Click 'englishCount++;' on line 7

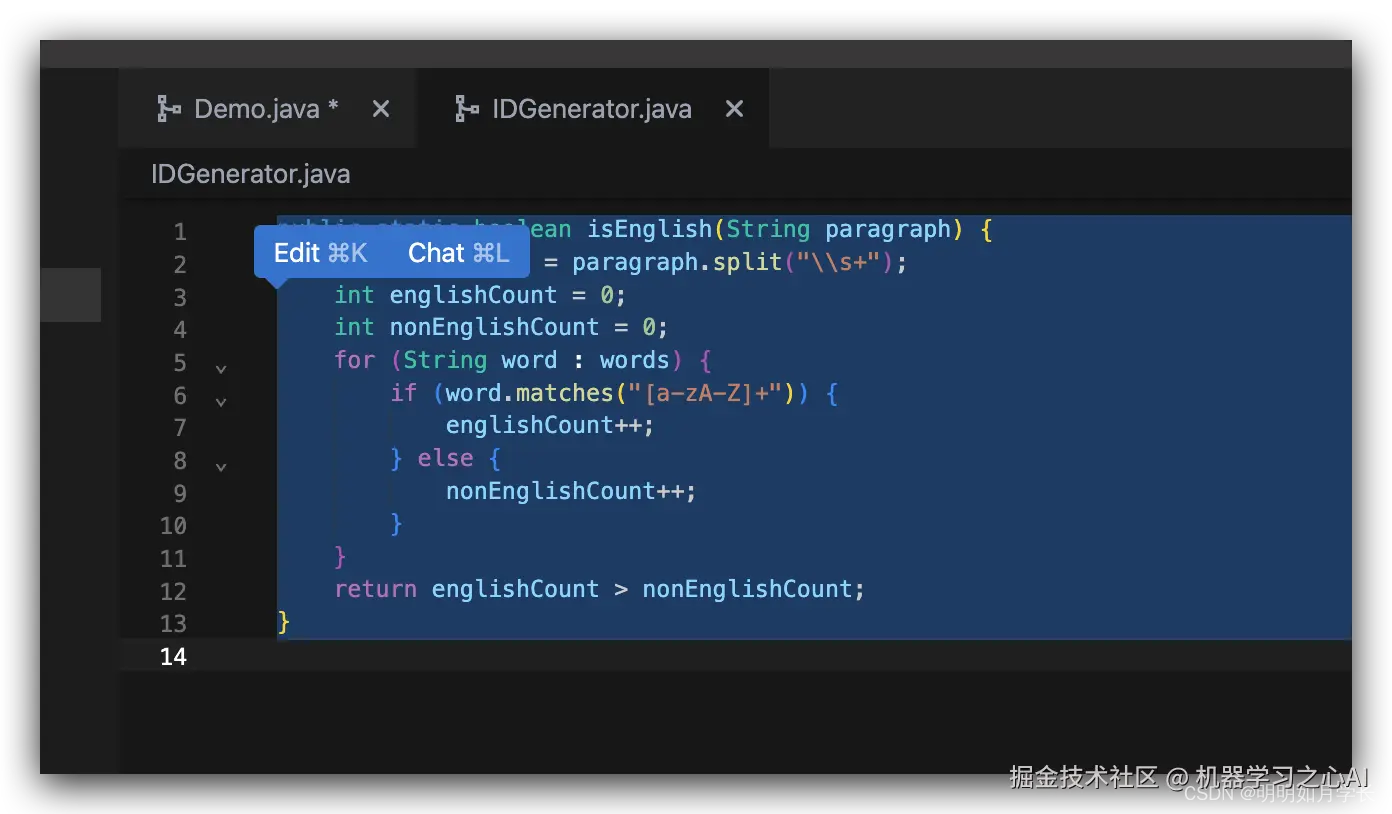[x=550, y=425]
